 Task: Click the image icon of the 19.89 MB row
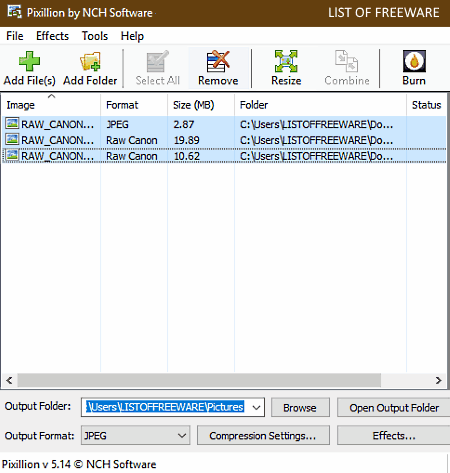pyautogui.click(x=12, y=139)
